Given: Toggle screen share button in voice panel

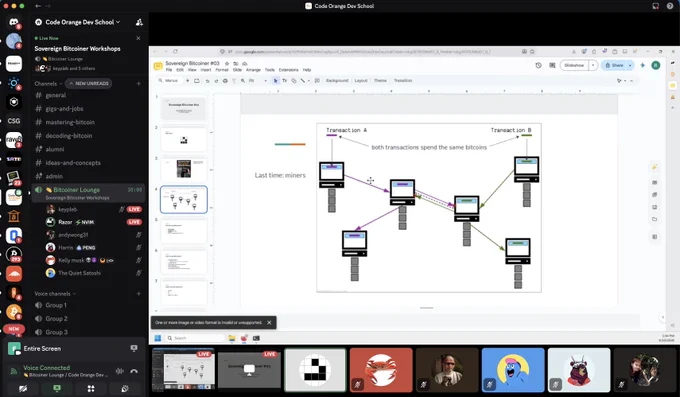Looking at the screenshot, I should pos(57,388).
